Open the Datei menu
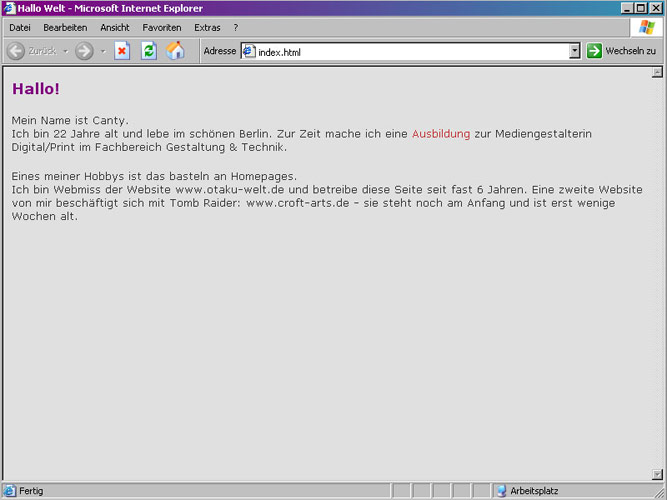667x500 pixels. [x=20, y=28]
